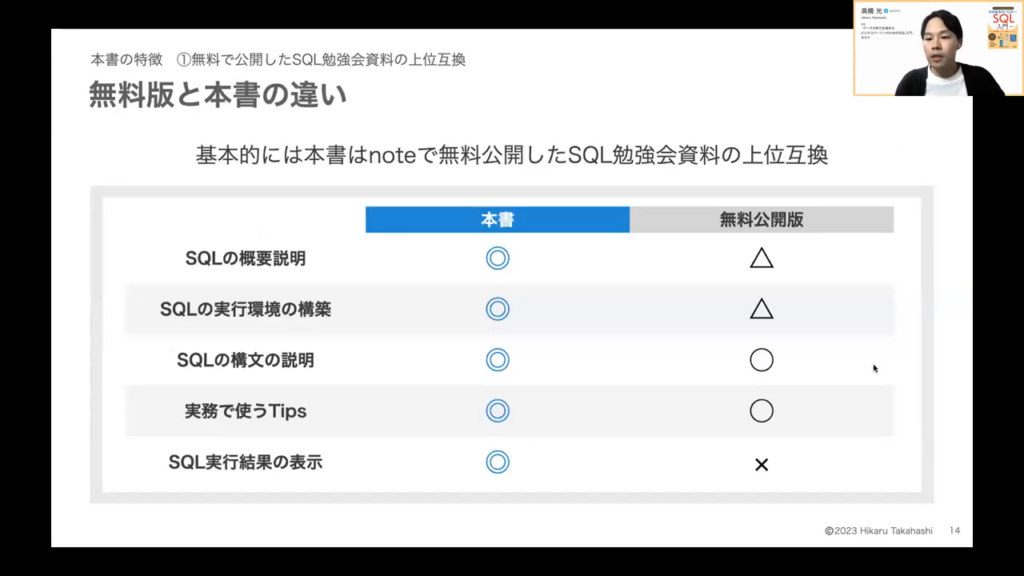This screenshot has height=576, width=1024.
Task: Click double-circle icon in SQLの概要説明 row
Action: point(497,259)
